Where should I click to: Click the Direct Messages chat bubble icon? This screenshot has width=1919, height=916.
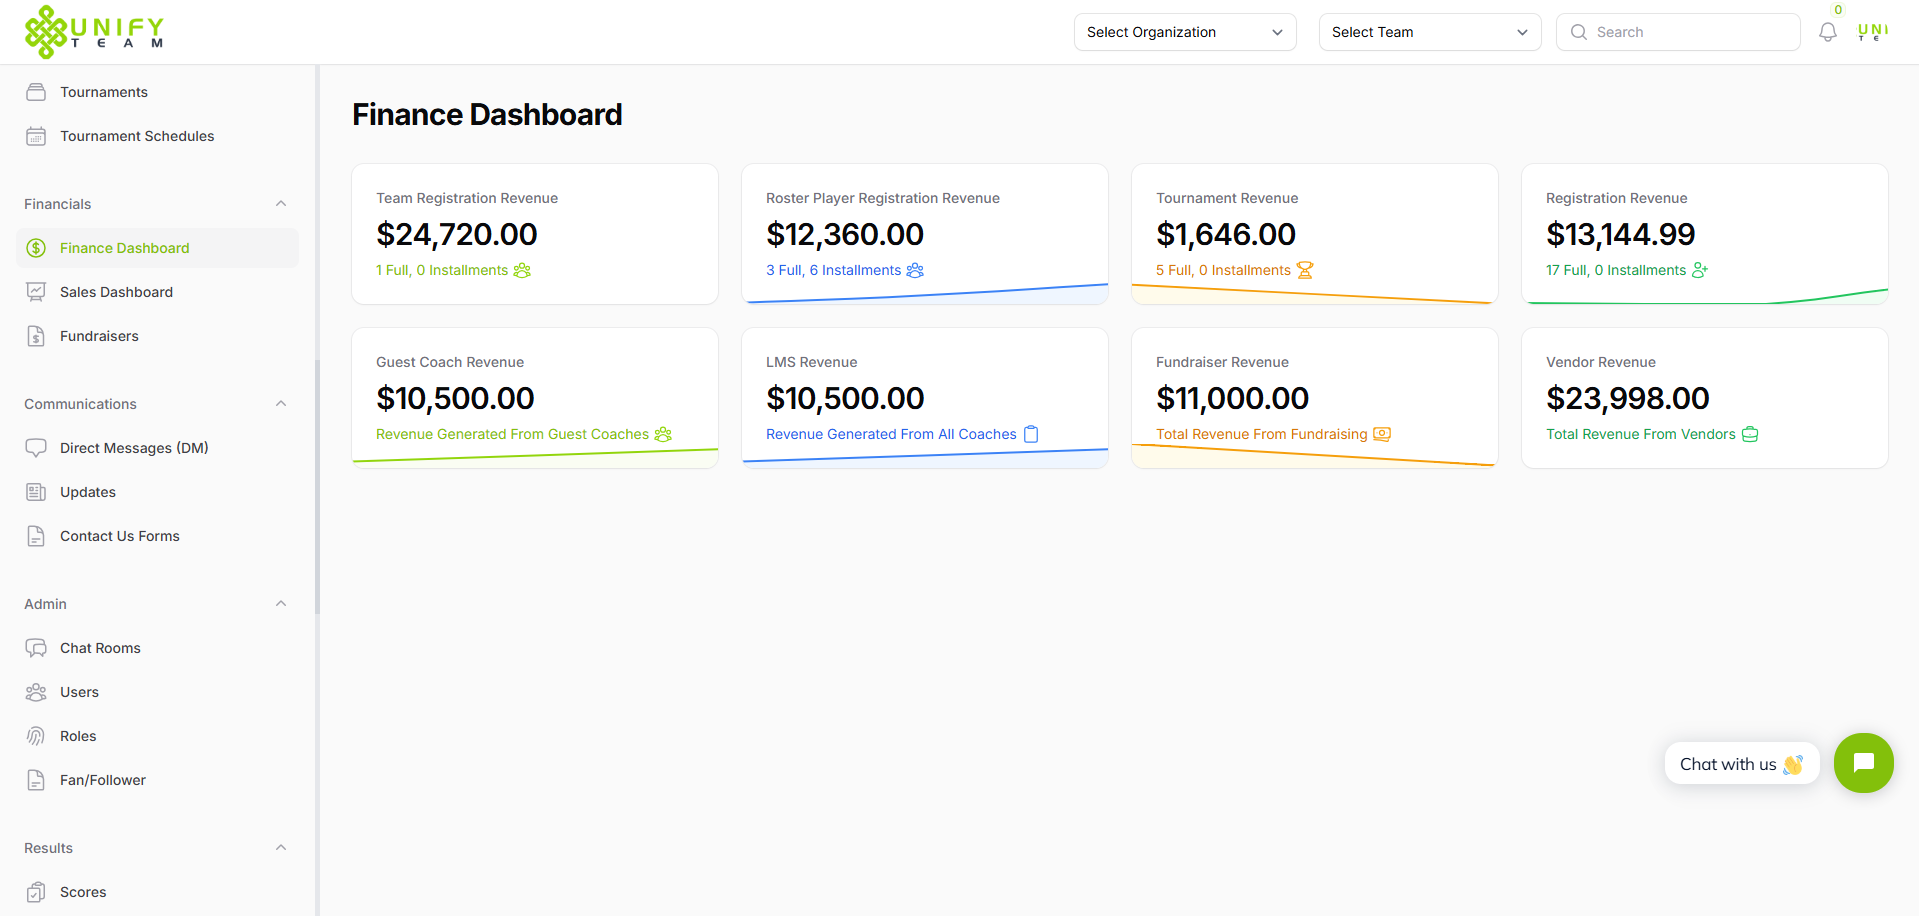36,447
